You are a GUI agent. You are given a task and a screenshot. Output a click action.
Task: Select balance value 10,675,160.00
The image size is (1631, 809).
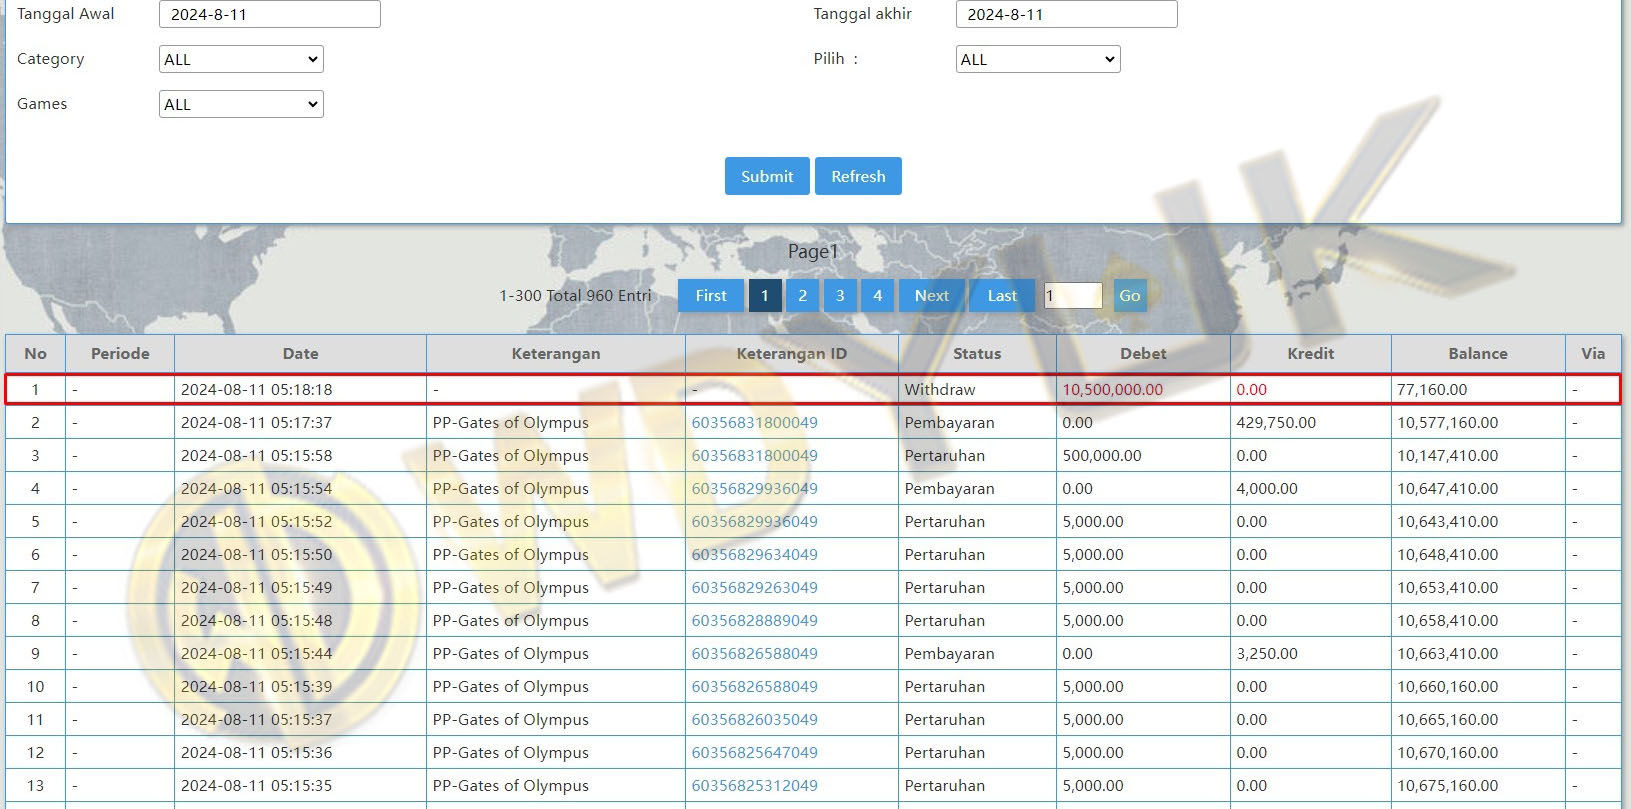[1447, 785]
